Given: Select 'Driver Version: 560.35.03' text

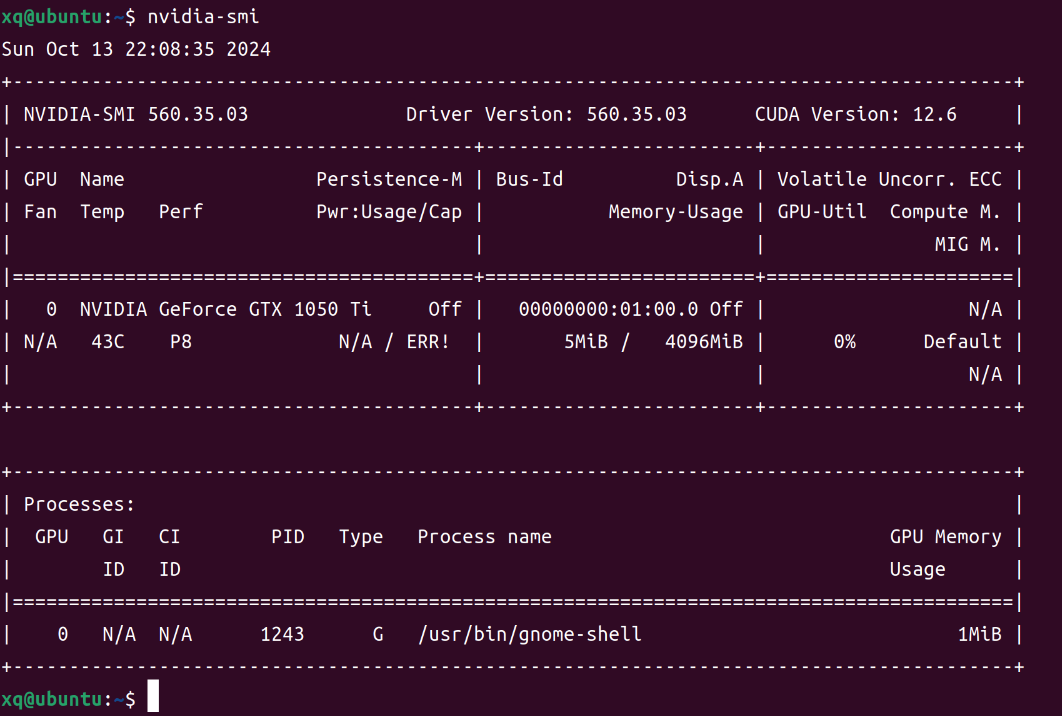Looking at the screenshot, I should click(546, 114).
